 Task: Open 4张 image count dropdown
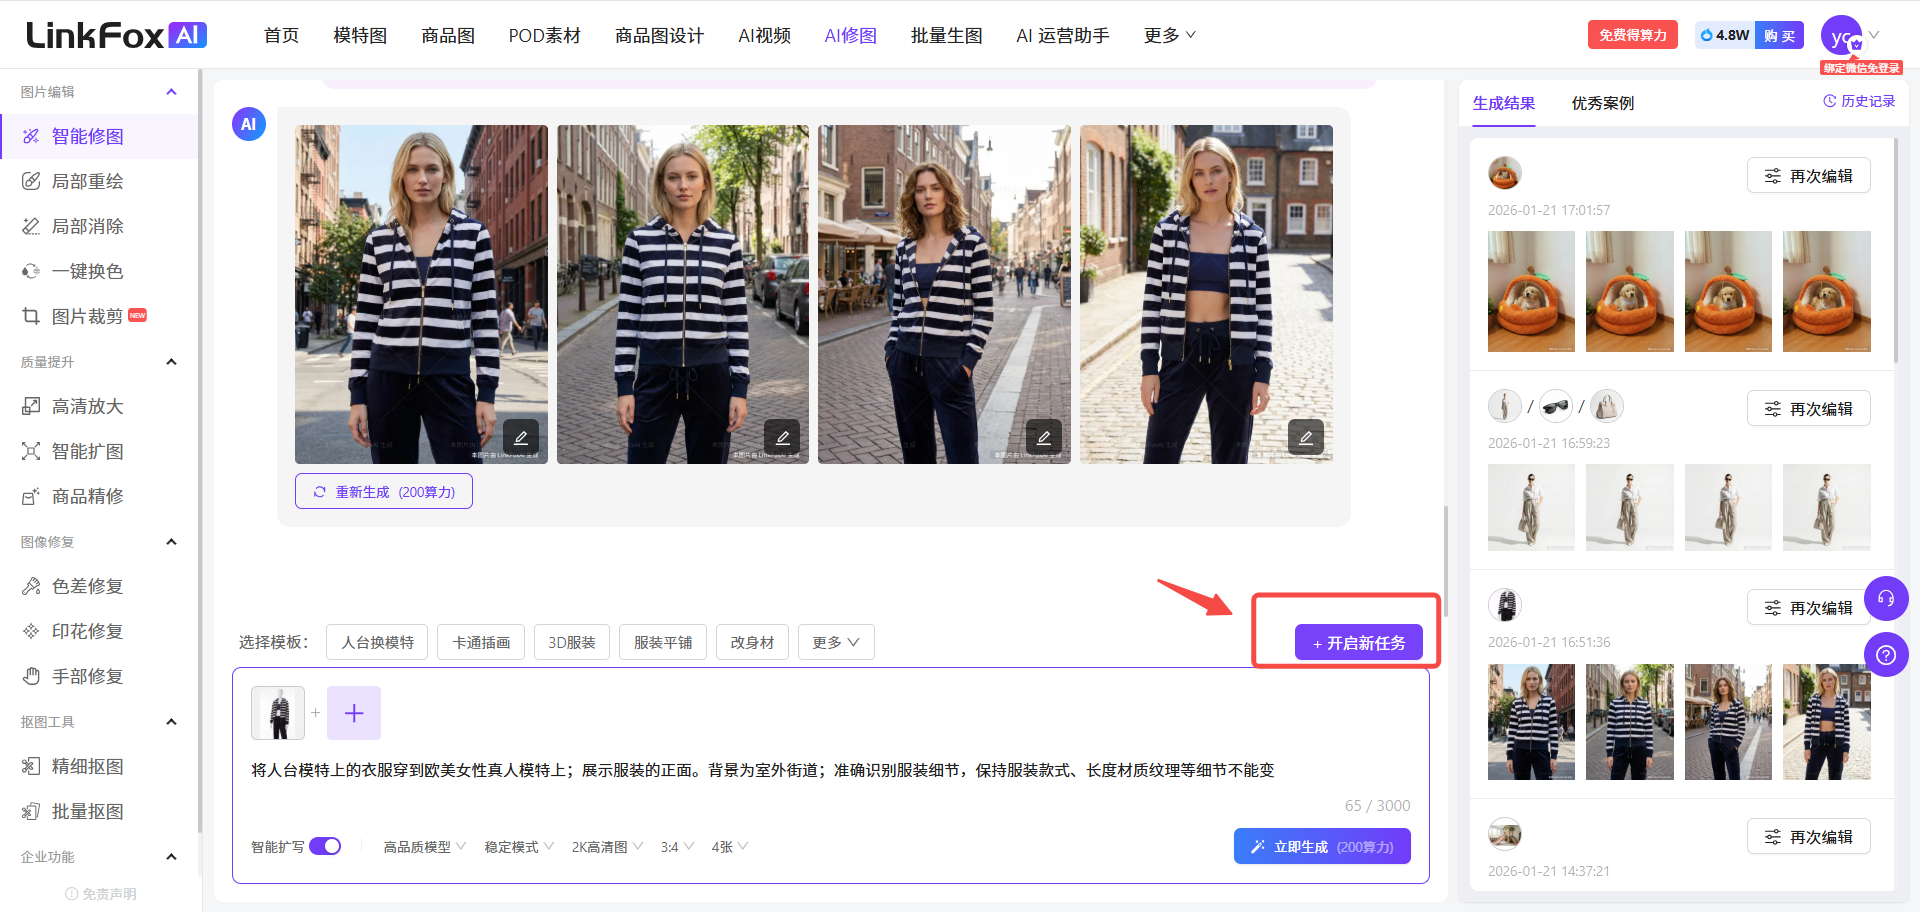click(730, 847)
